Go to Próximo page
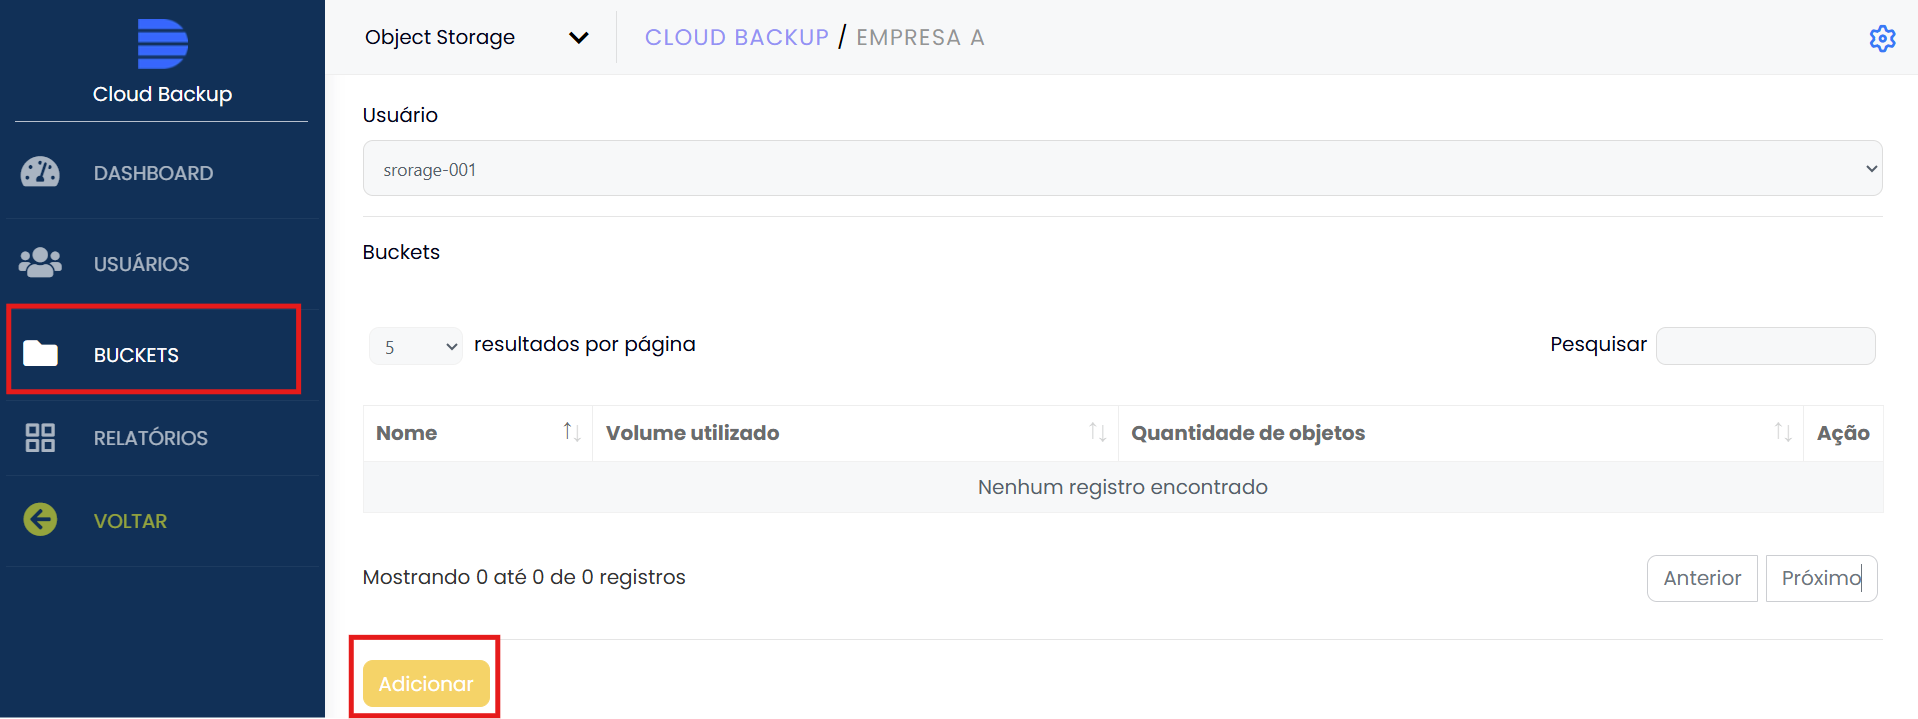The width and height of the screenshot is (1918, 719). (1821, 578)
